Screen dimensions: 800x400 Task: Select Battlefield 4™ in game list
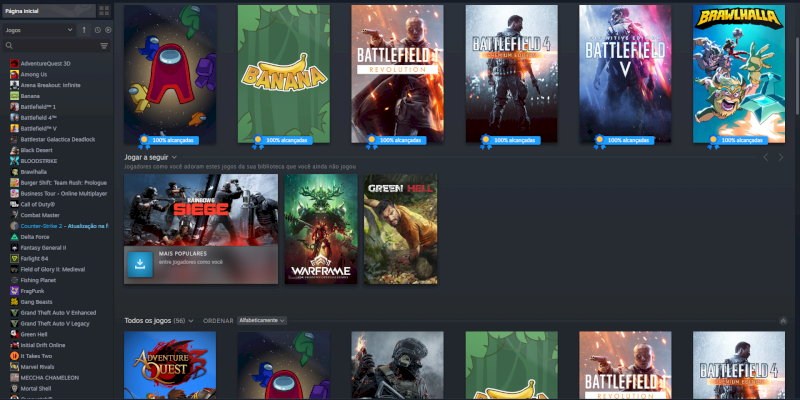39,117
